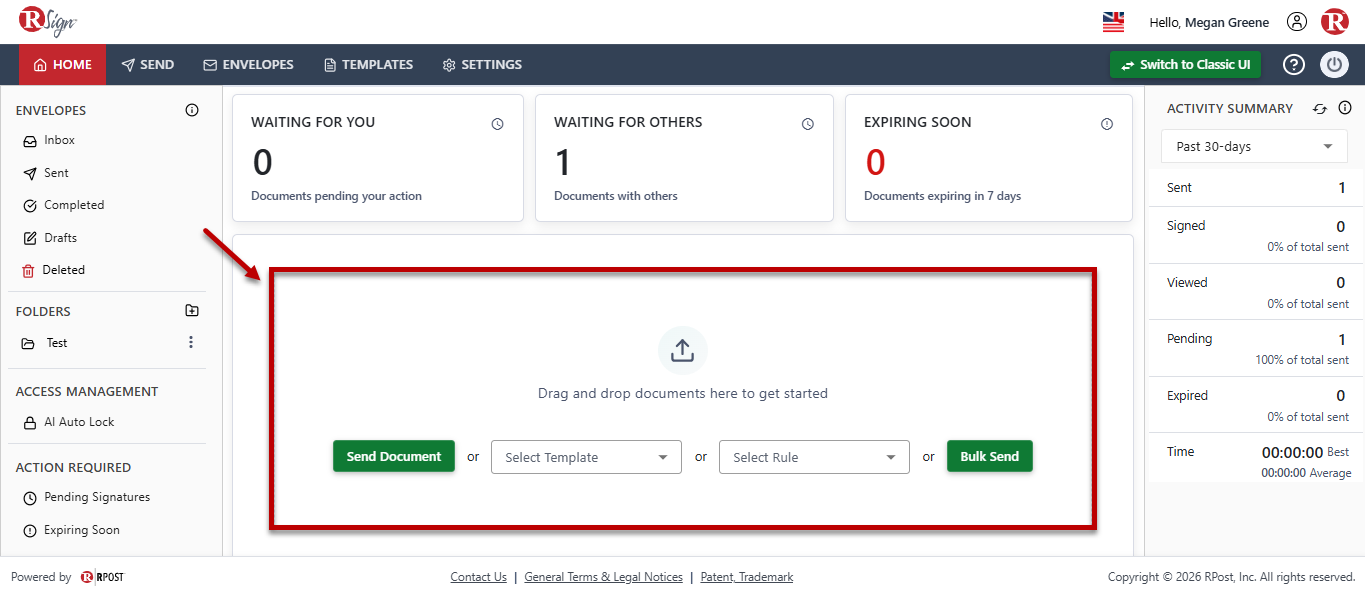The height and width of the screenshot is (595, 1365).
Task: Click the Expired row in Activity Summary
Action: point(1256,405)
